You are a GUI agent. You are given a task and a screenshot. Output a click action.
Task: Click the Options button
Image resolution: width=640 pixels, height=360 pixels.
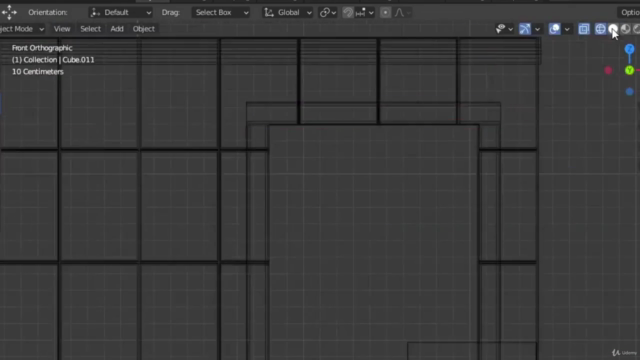pyautogui.click(x=630, y=13)
